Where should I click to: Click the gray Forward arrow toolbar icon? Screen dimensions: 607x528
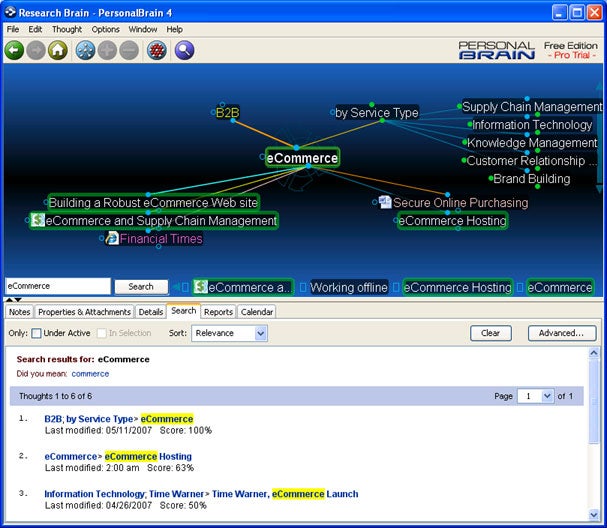(x=36, y=50)
